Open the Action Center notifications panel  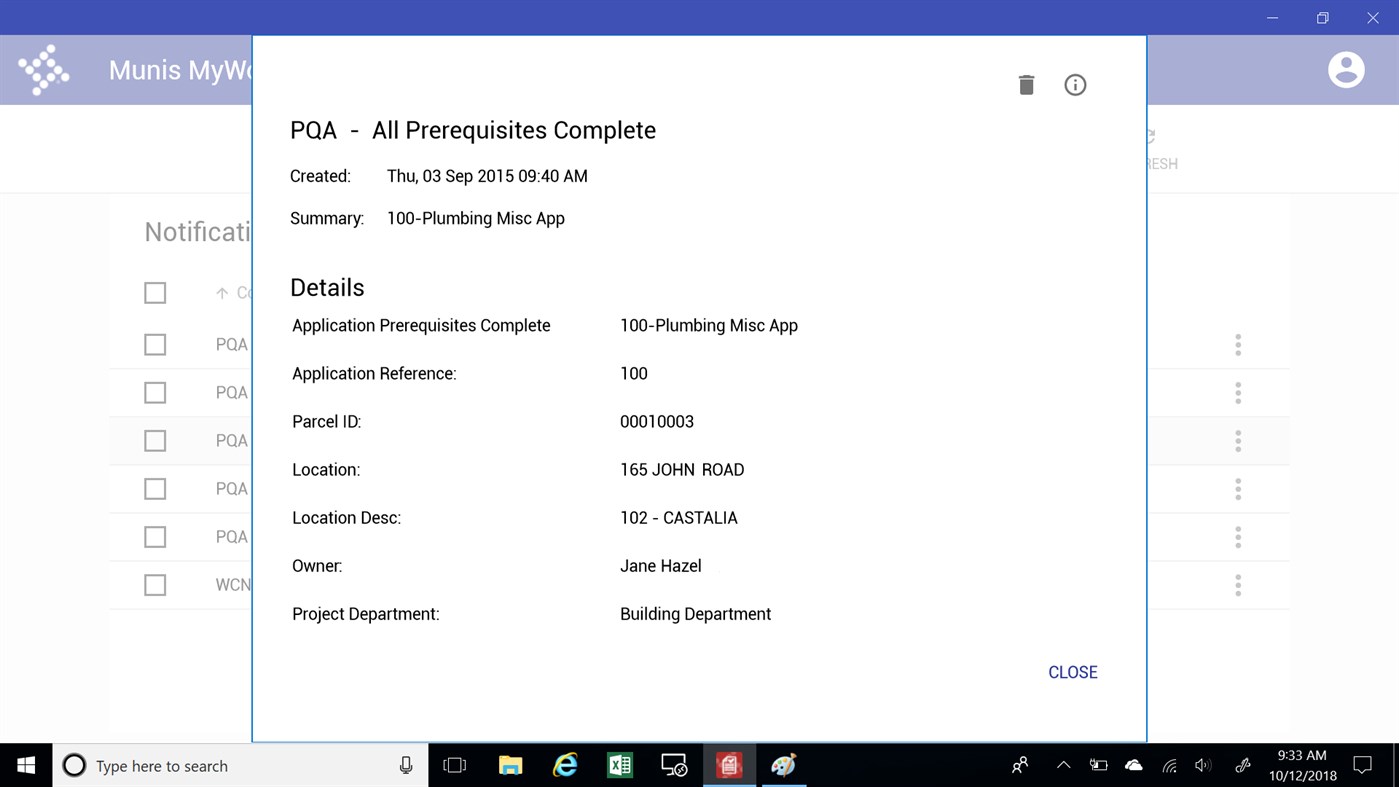tap(1362, 765)
